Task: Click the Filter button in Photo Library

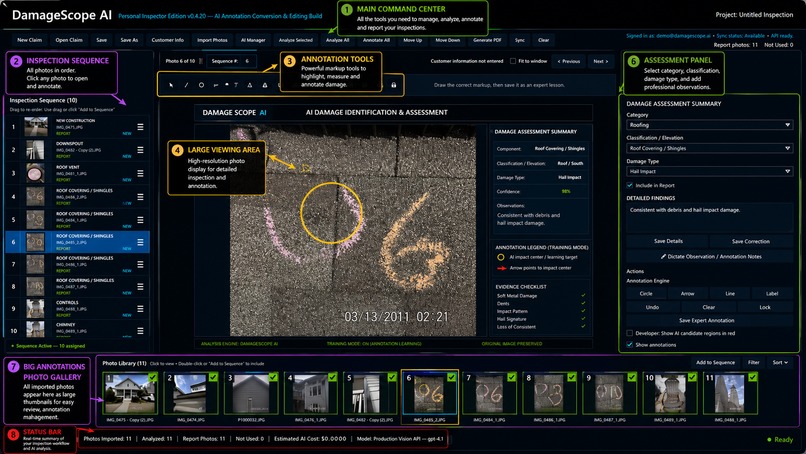Action: 754,362
